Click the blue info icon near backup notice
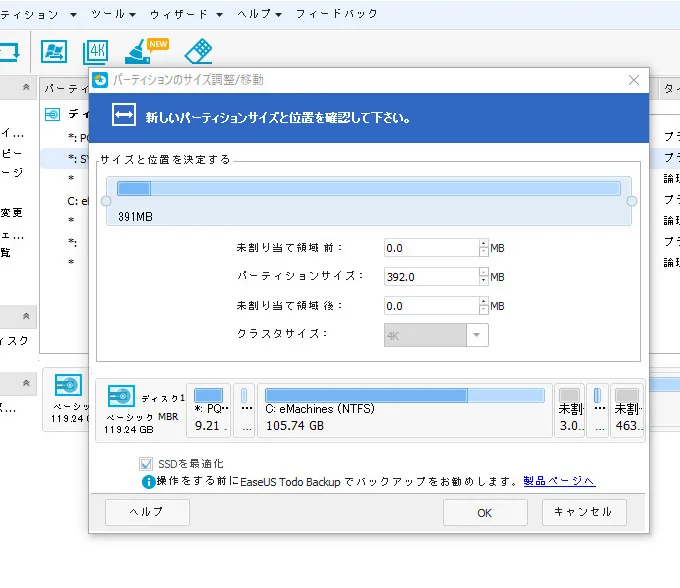This screenshot has height=588, width=680. coord(148,481)
